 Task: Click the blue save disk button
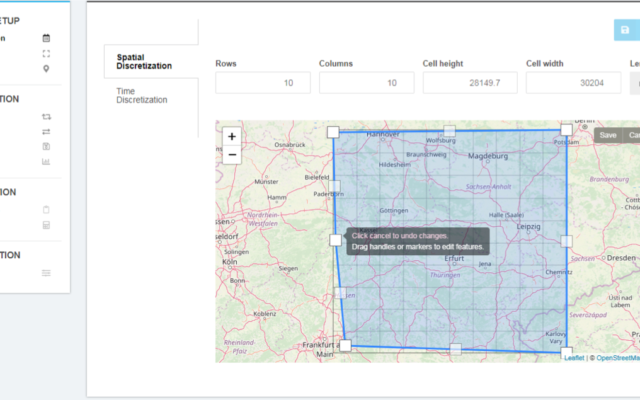click(627, 30)
